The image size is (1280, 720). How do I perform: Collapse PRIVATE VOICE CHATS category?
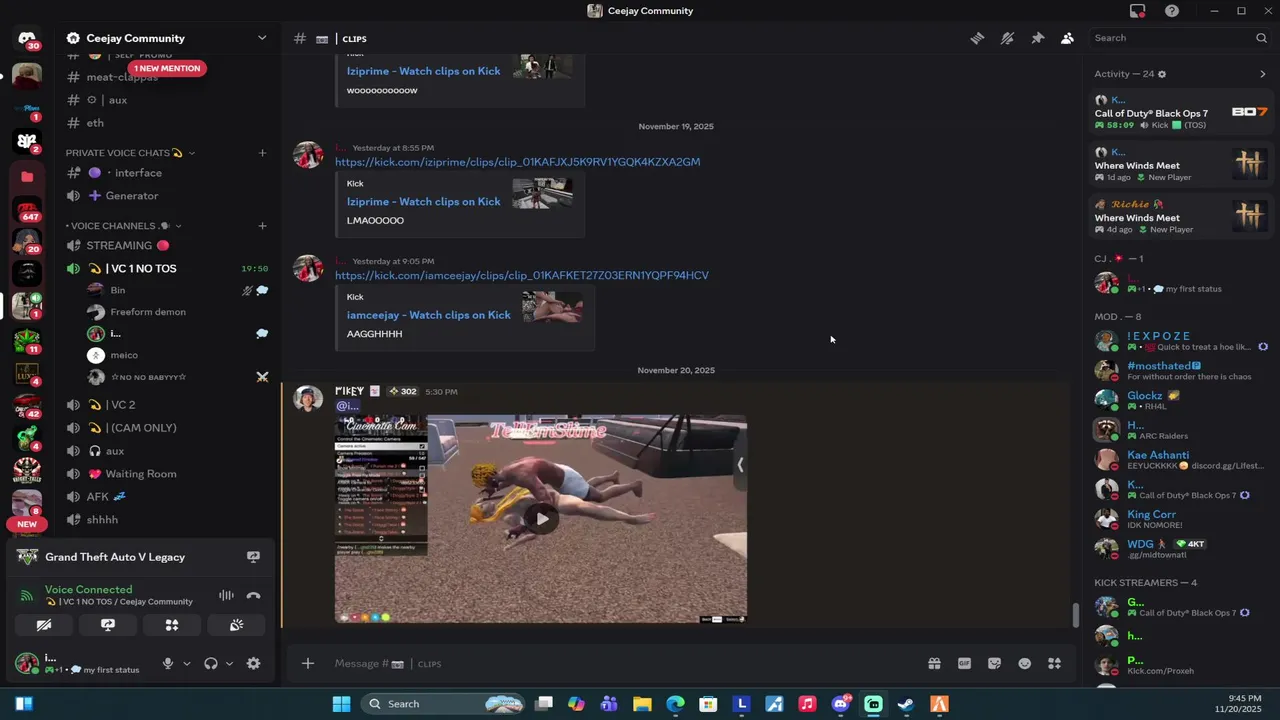click(x=130, y=153)
